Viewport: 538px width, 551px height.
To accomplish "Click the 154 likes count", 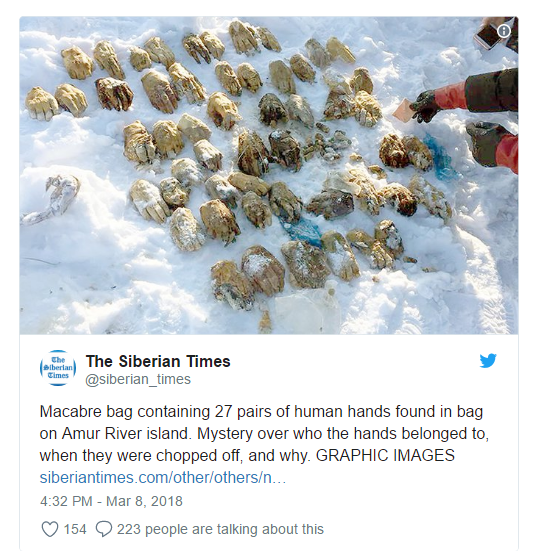I will click(x=74, y=529).
